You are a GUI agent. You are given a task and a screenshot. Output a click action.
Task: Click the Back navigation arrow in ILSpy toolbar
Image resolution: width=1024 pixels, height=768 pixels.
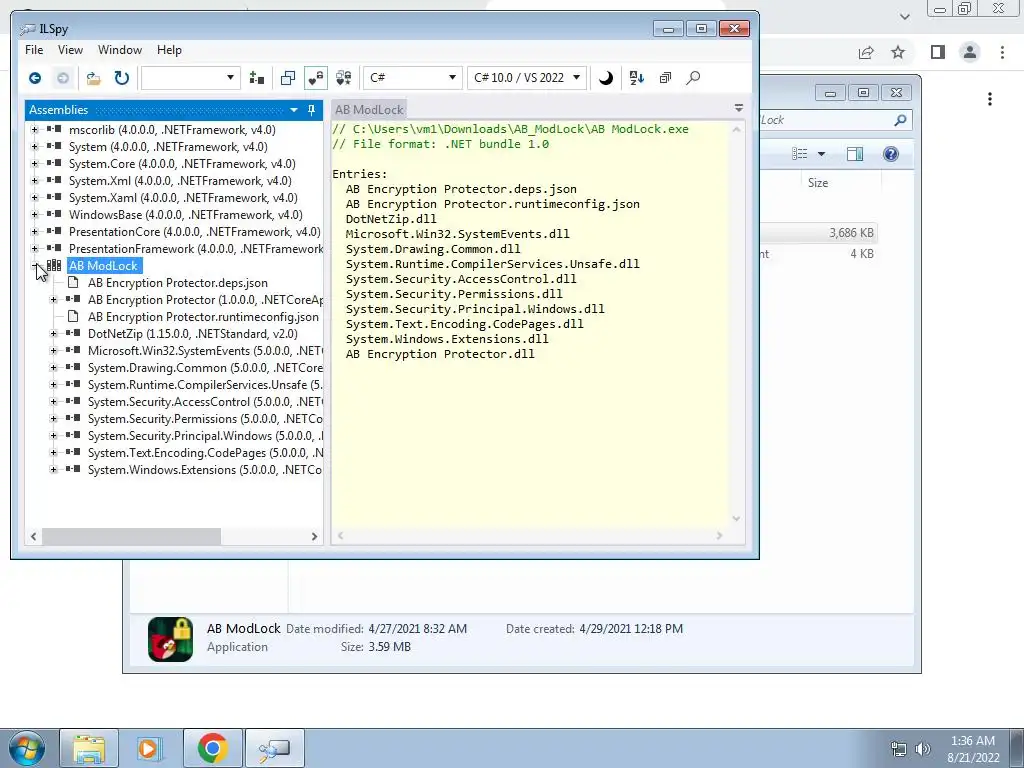point(35,78)
